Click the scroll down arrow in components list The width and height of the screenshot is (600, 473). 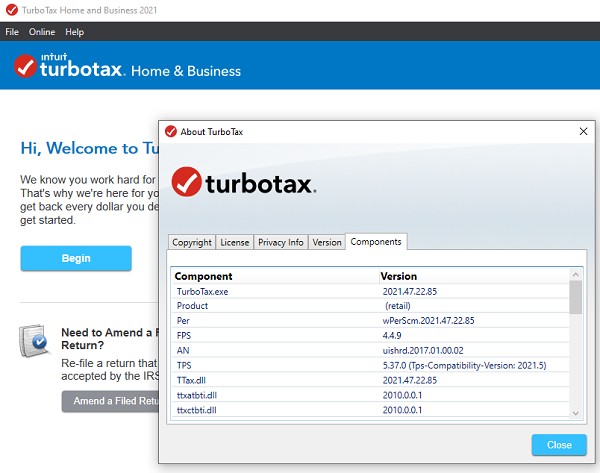tap(575, 413)
